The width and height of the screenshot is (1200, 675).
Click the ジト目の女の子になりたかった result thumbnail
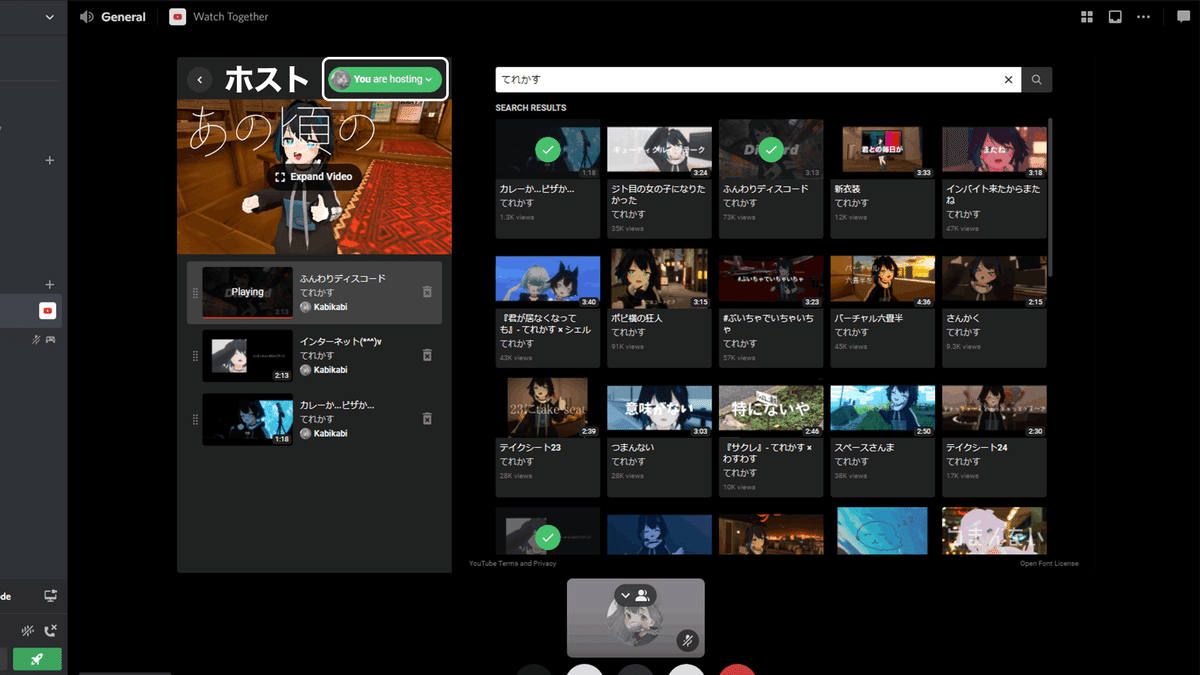pyautogui.click(x=659, y=150)
